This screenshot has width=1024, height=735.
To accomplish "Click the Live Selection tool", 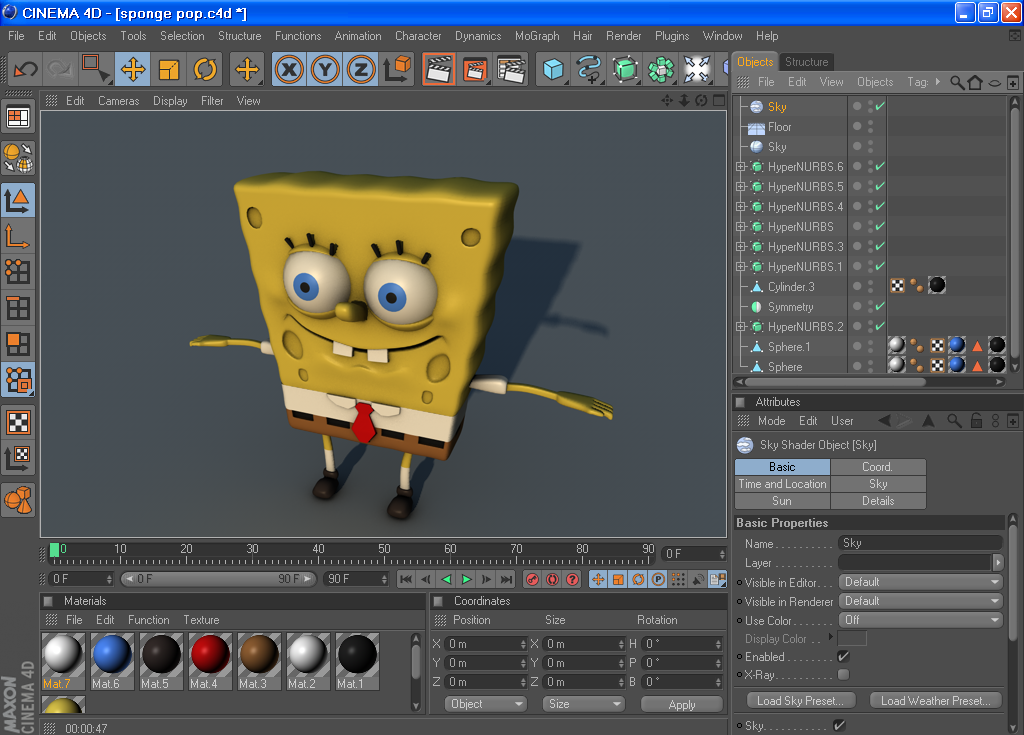I will [x=96, y=69].
